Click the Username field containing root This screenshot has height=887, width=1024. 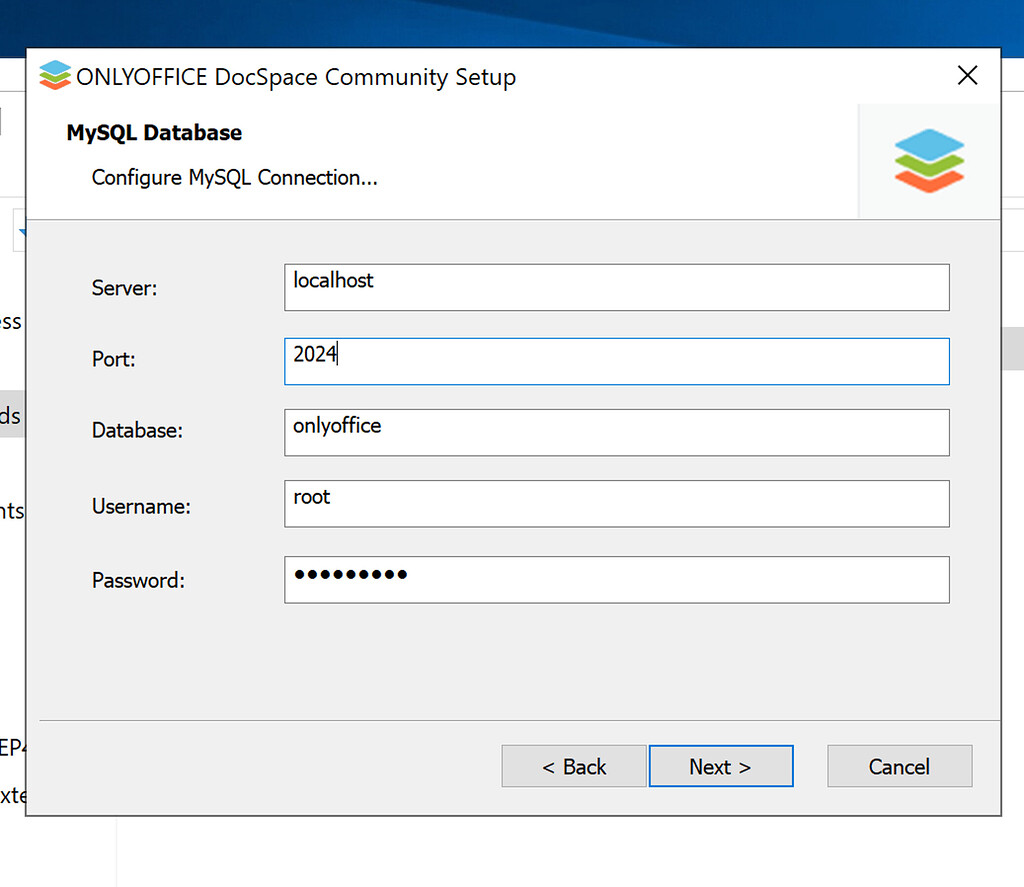tap(616, 504)
